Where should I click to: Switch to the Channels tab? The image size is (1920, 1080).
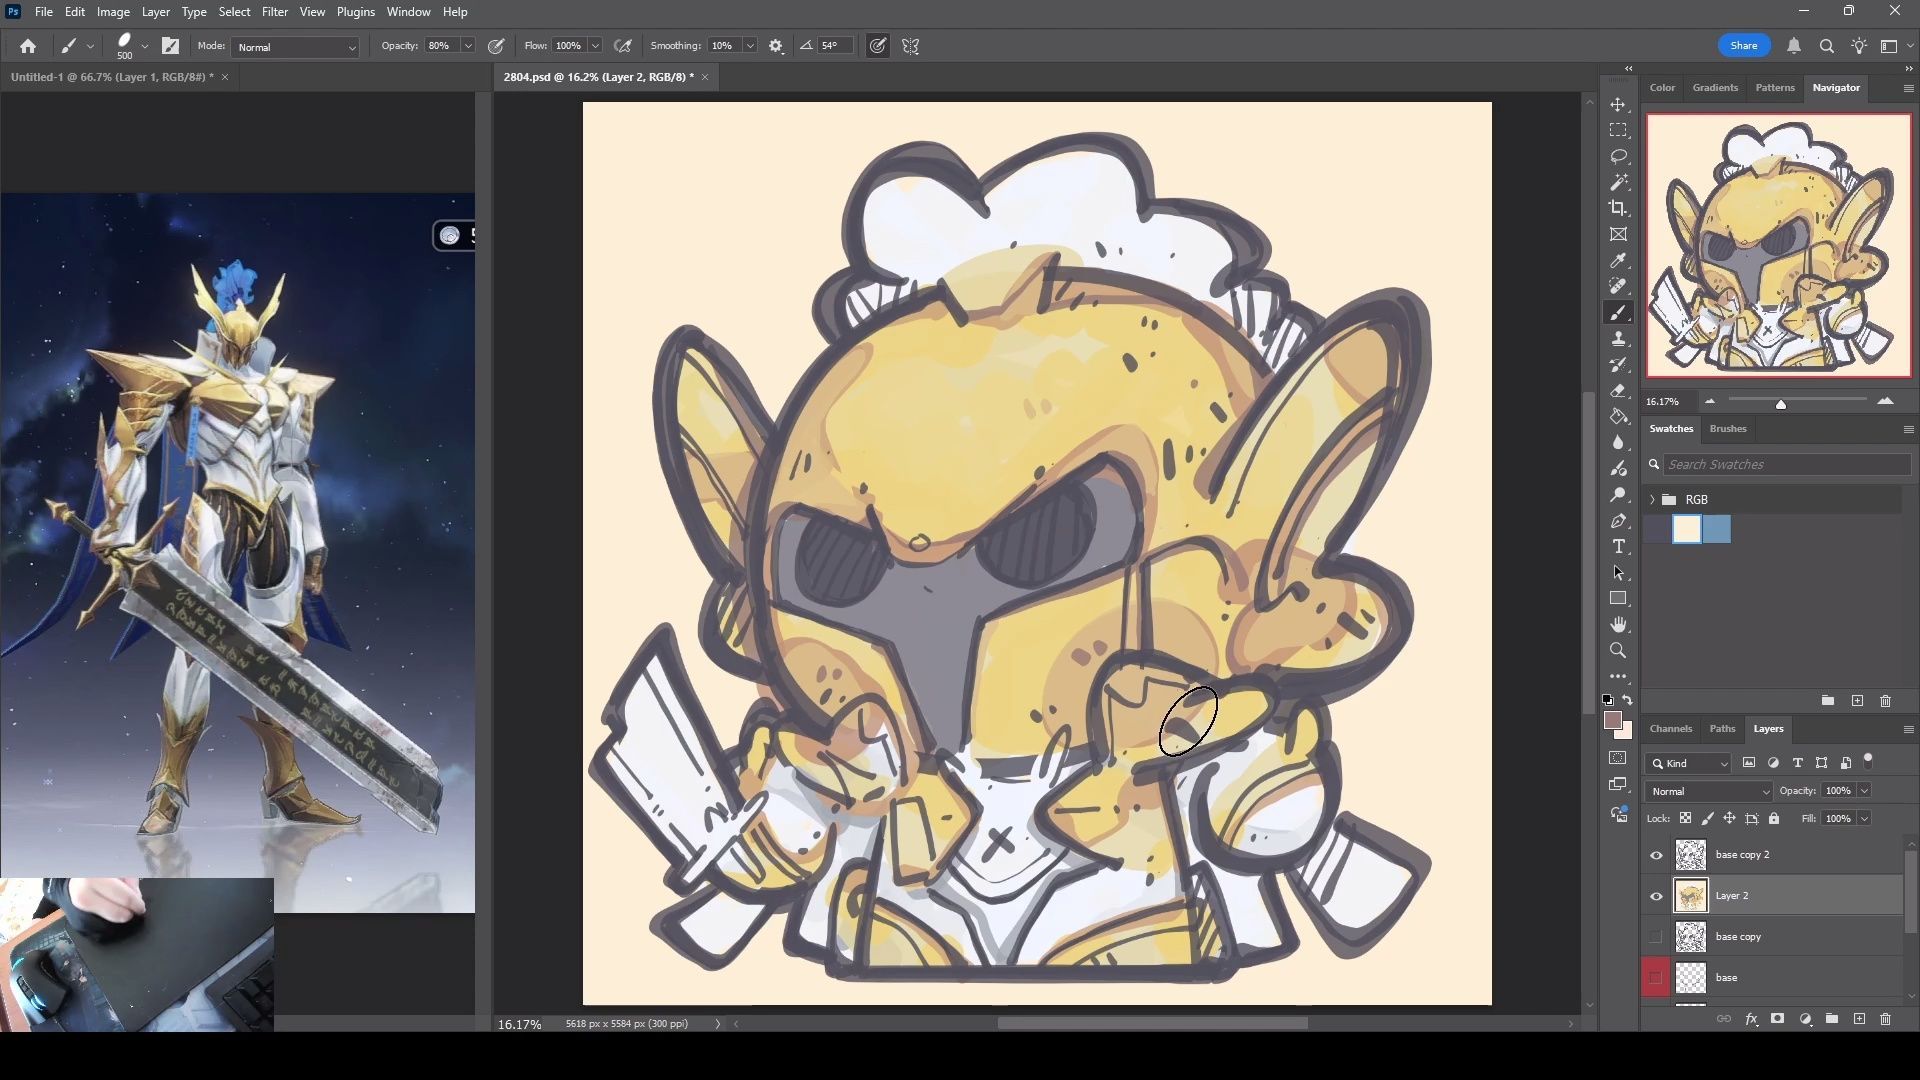coord(1671,729)
